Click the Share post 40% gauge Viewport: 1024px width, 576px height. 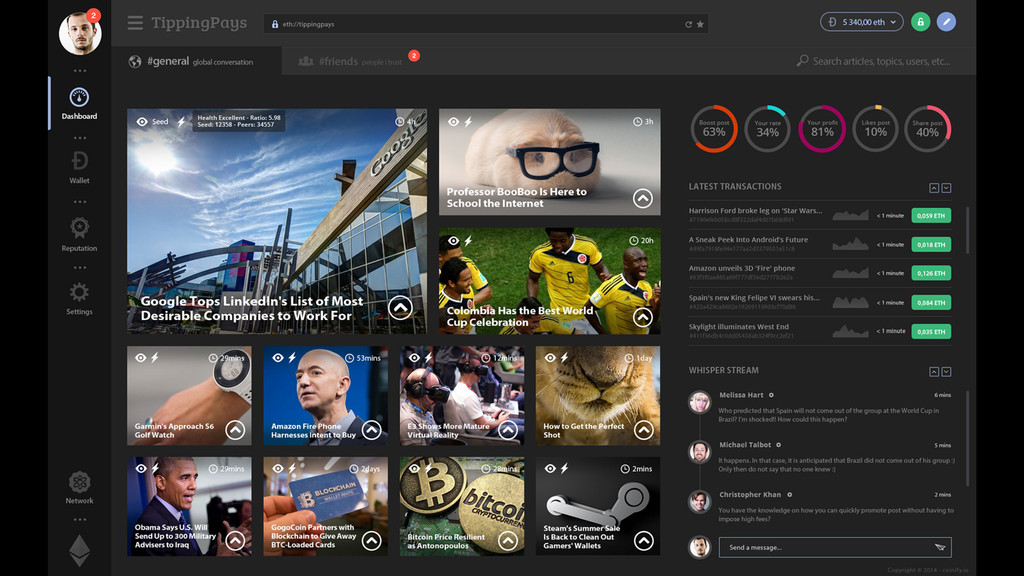pos(927,129)
